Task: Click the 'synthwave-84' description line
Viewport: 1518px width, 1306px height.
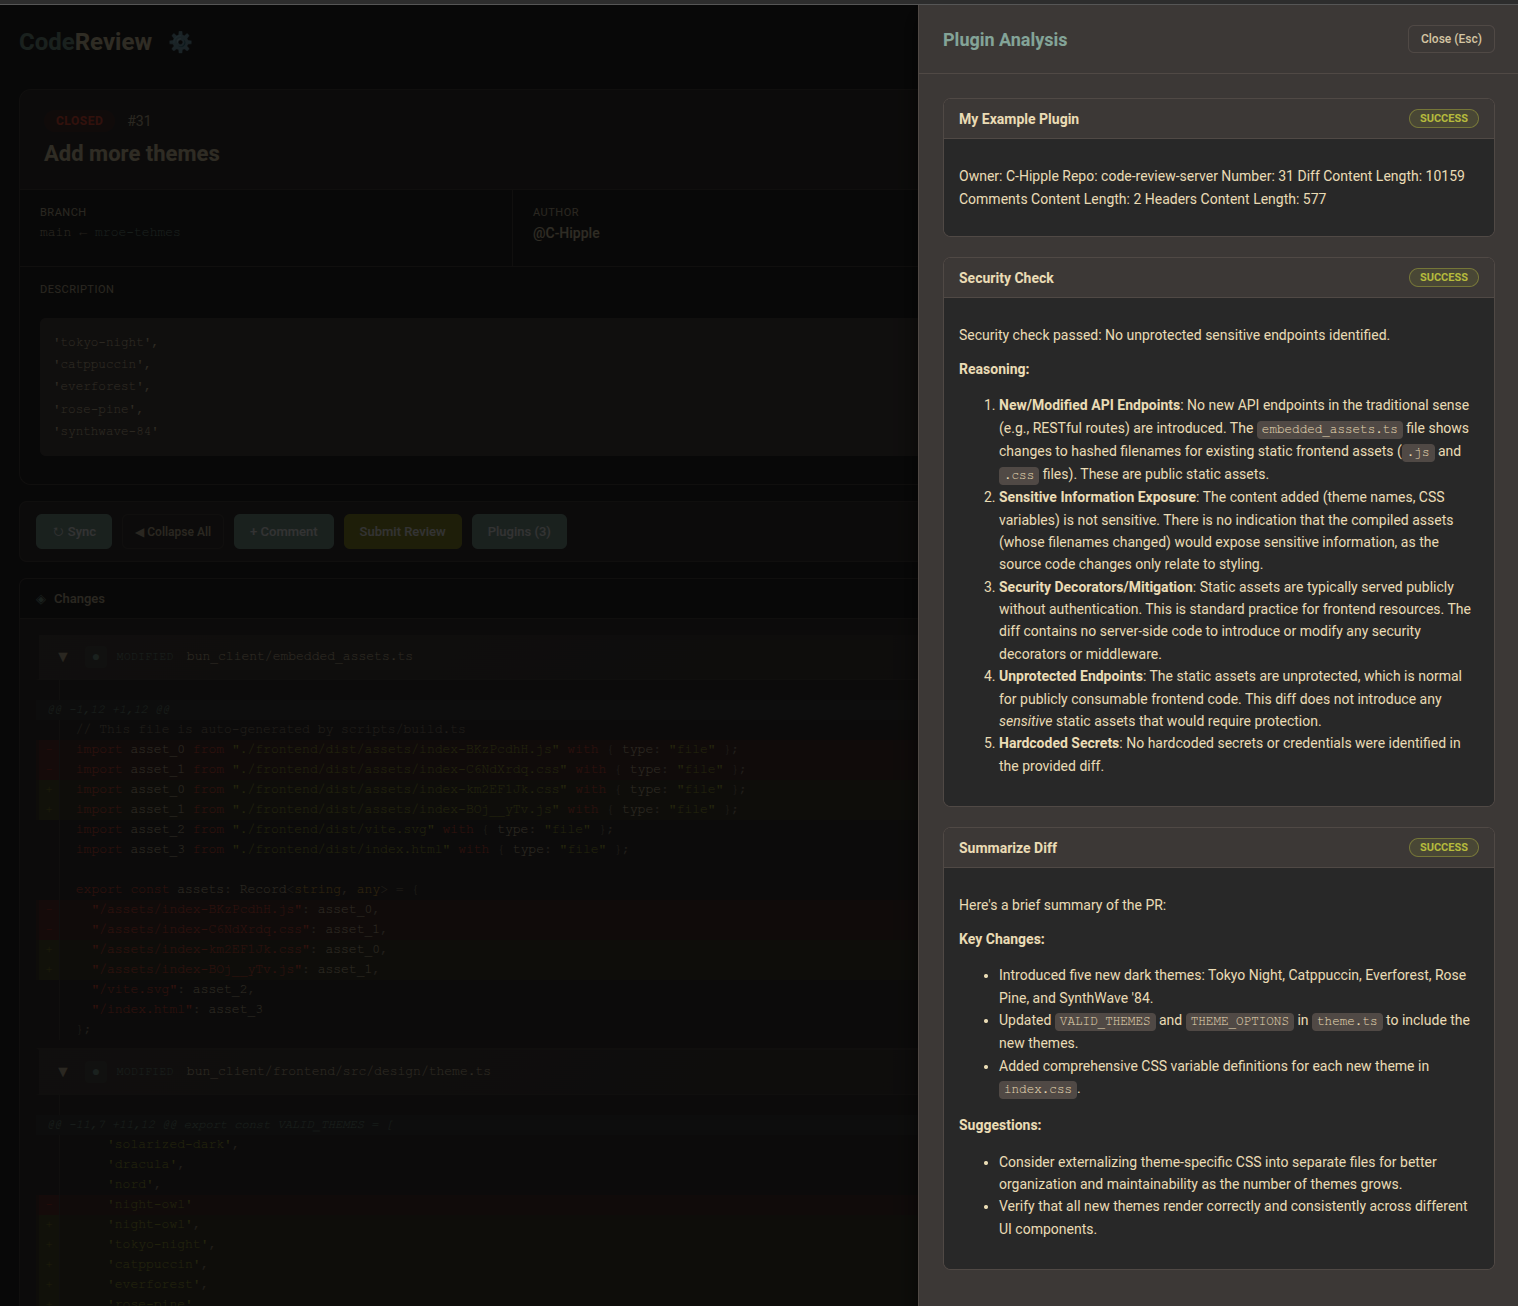Action: tap(106, 432)
